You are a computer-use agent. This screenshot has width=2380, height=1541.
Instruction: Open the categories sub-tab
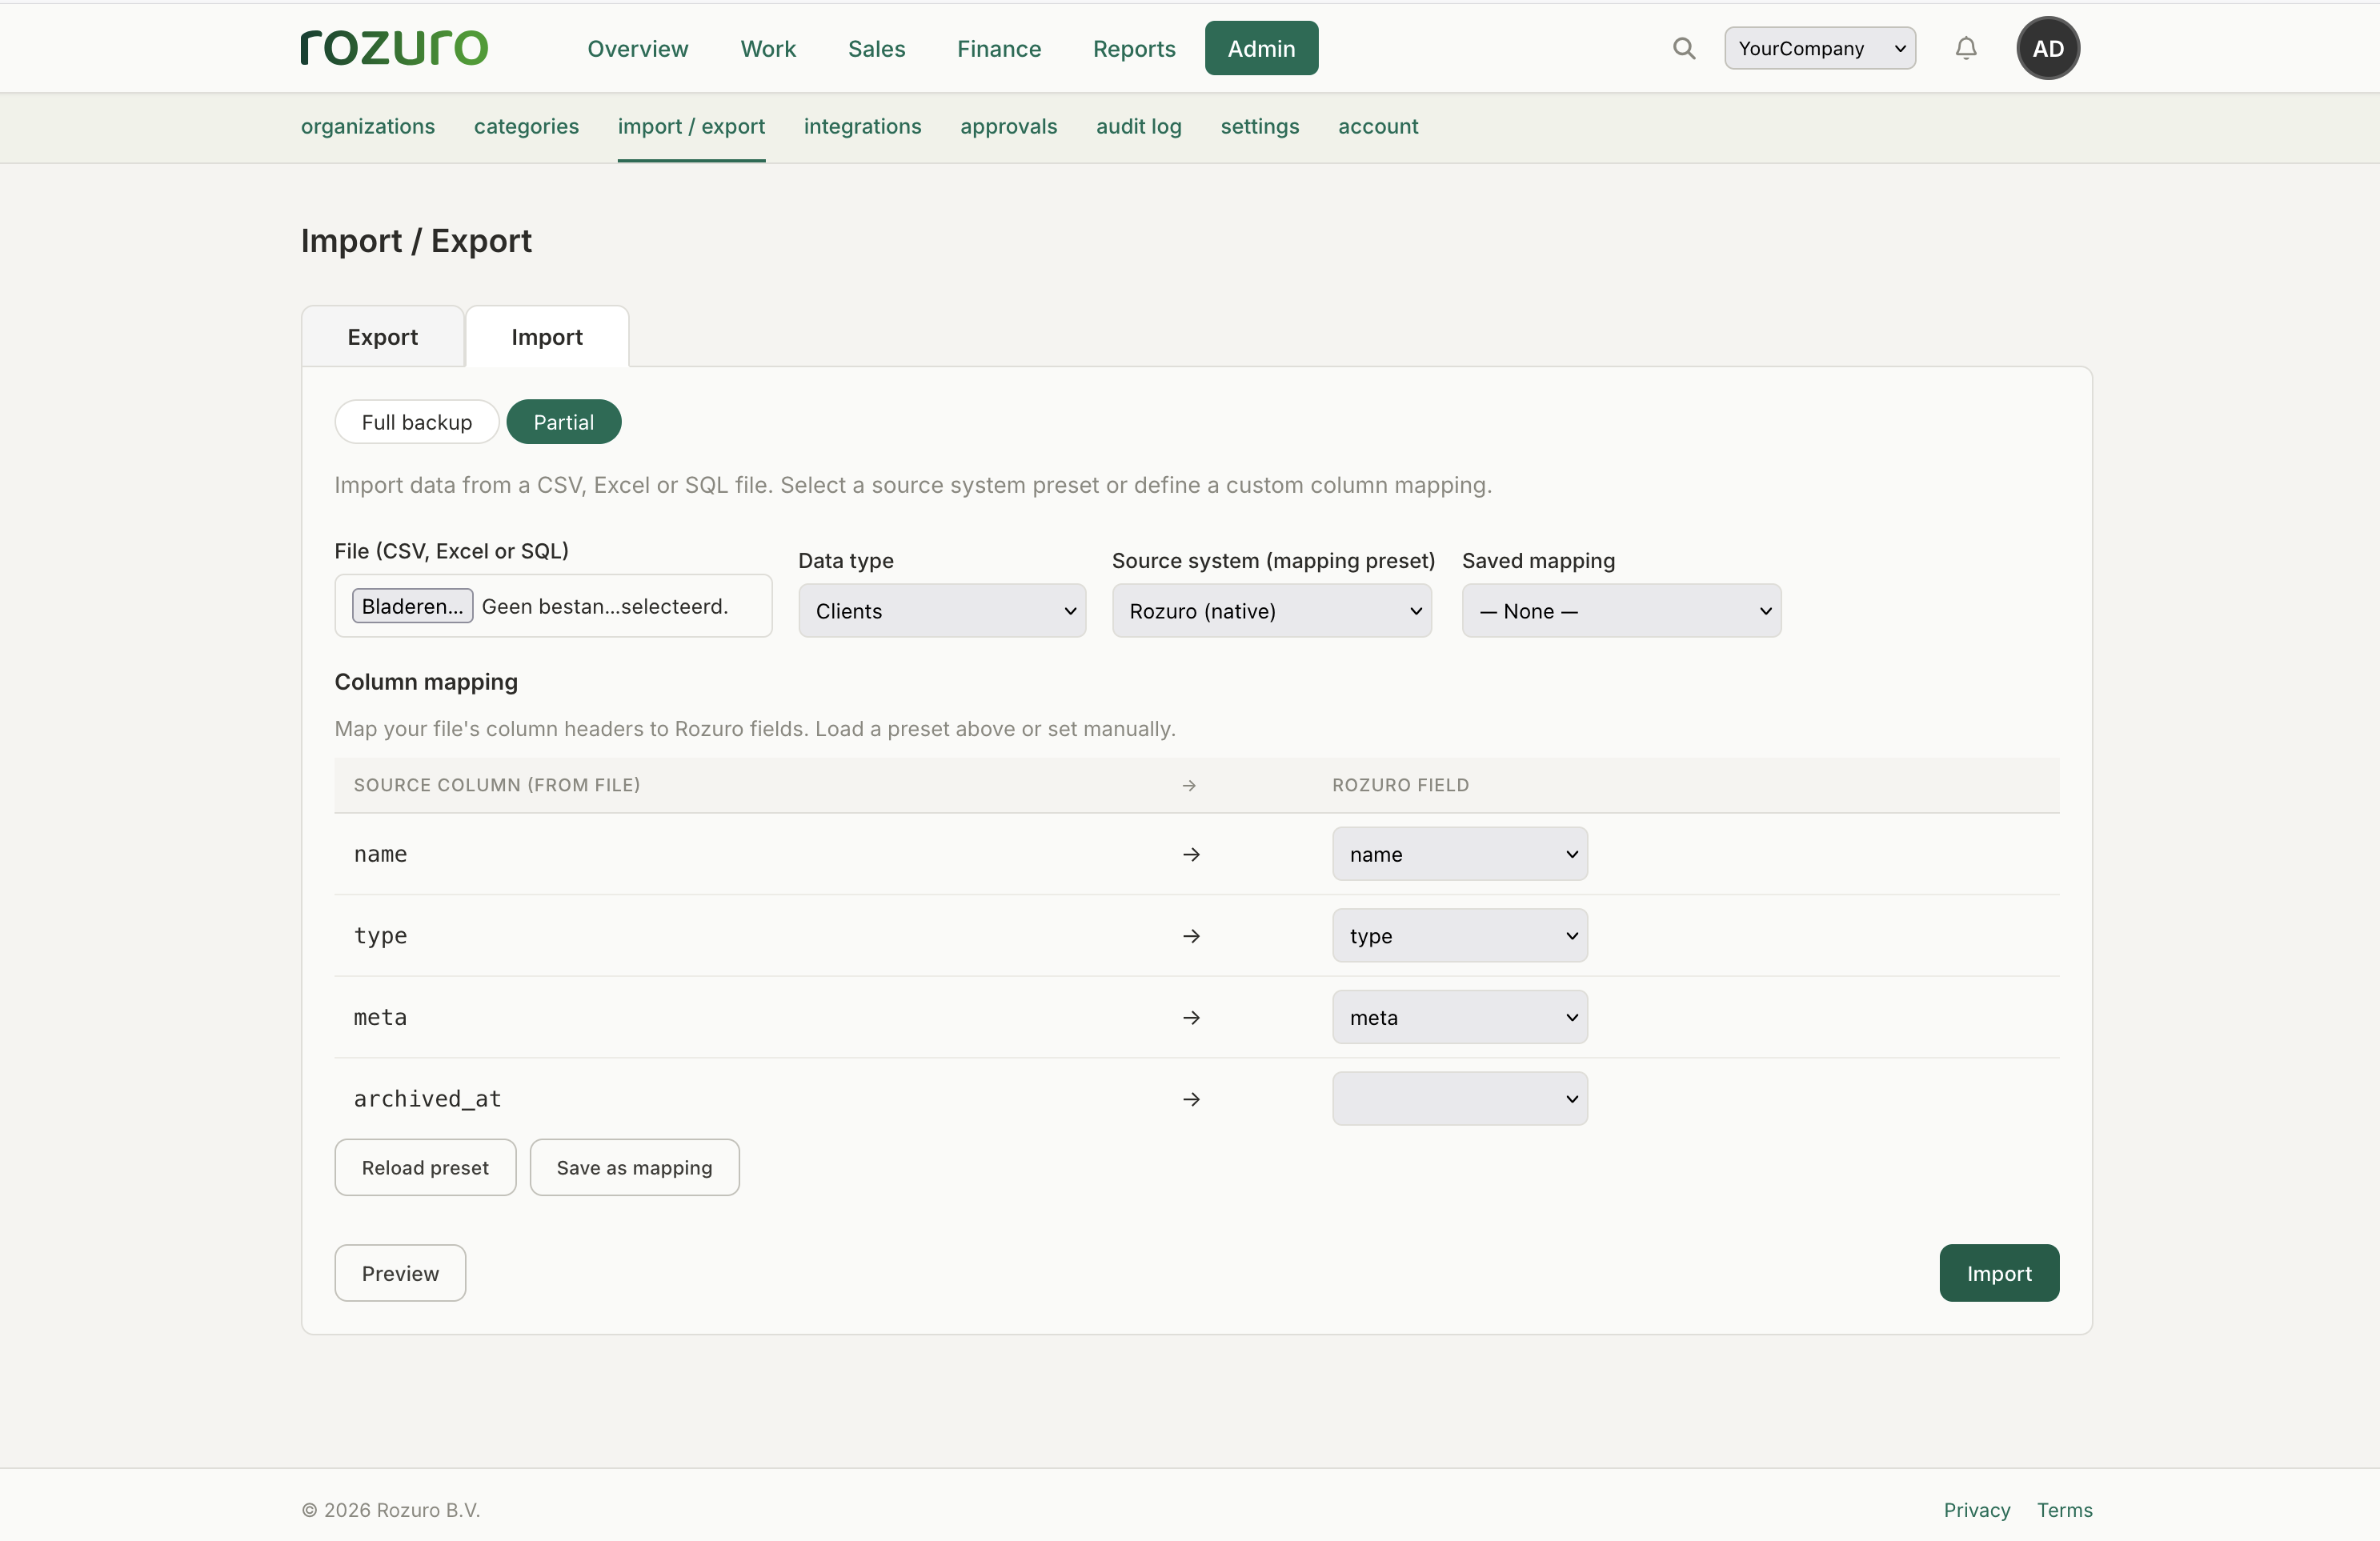click(x=526, y=126)
